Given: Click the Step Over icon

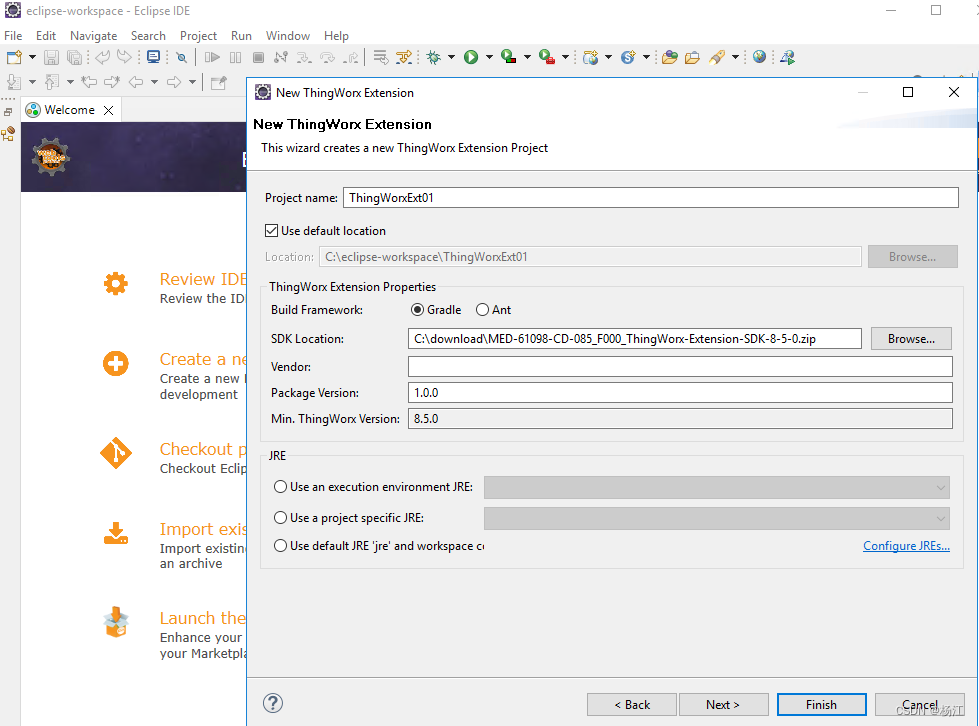Looking at the screenshot, I should click(x=327, y=57).
